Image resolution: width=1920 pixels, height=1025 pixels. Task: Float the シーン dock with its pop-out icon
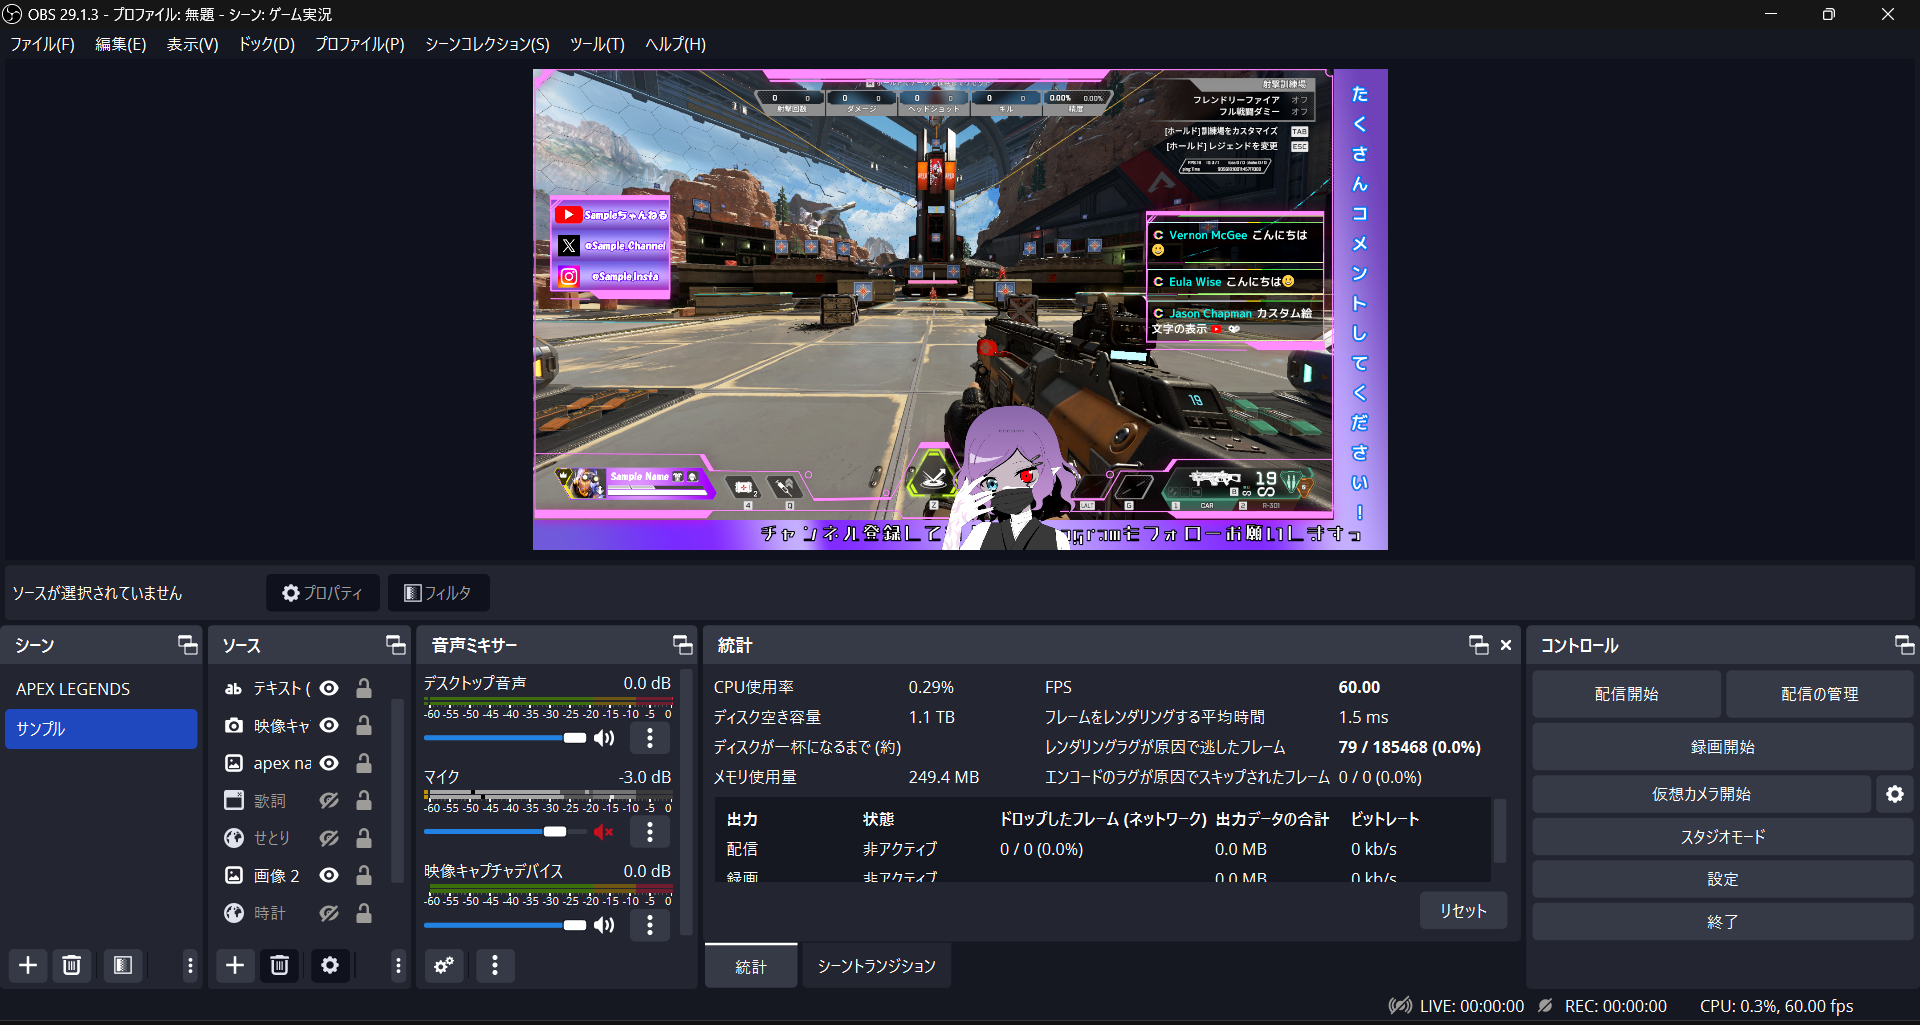pyautogui.click(x=188, y=645)
